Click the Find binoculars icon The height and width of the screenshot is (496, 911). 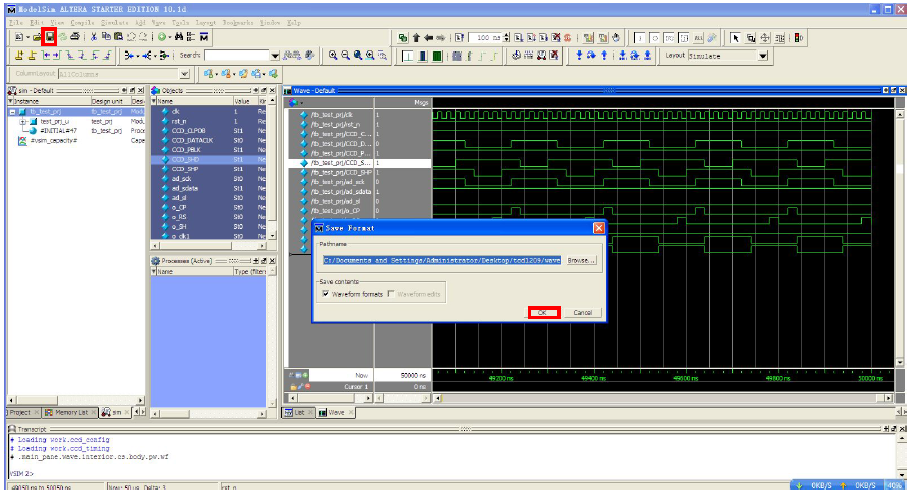point(177,37)
